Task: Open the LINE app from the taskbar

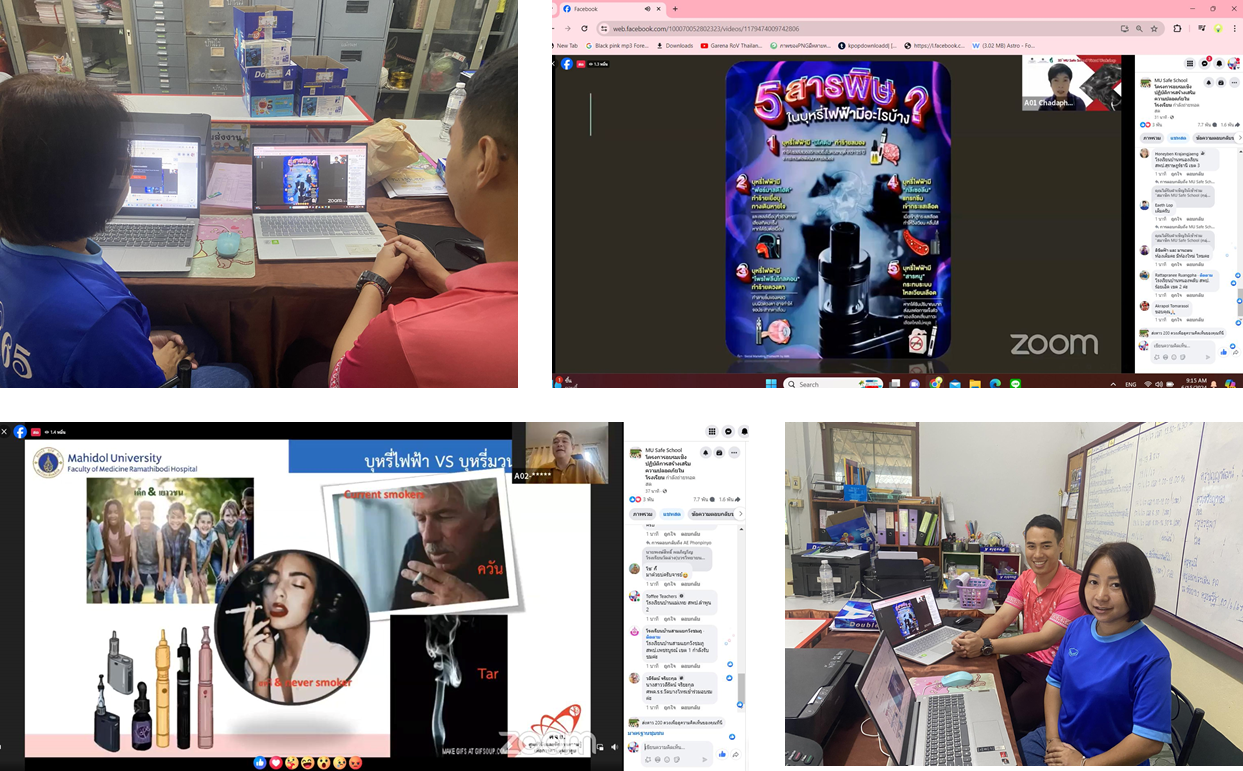Action: point(1015,383)
